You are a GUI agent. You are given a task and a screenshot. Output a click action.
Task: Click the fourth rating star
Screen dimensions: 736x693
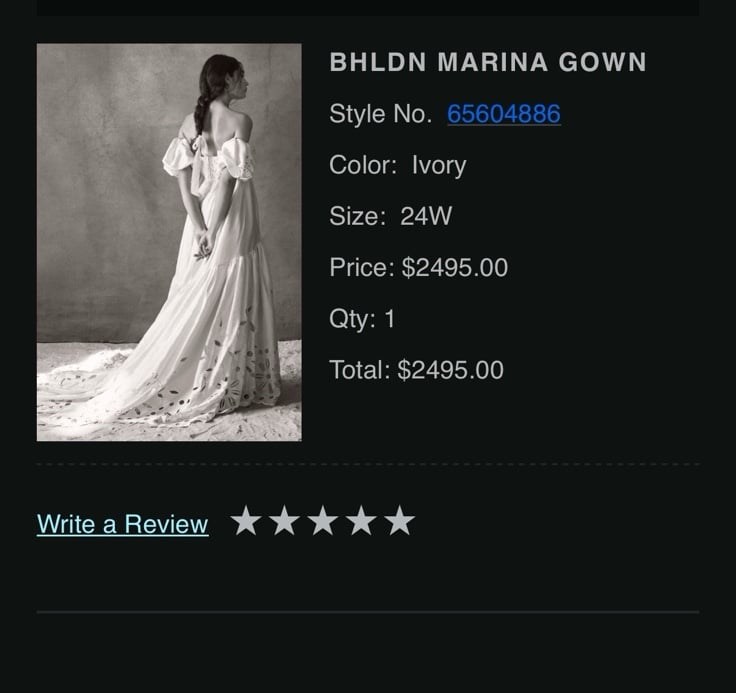pos(361,520)
